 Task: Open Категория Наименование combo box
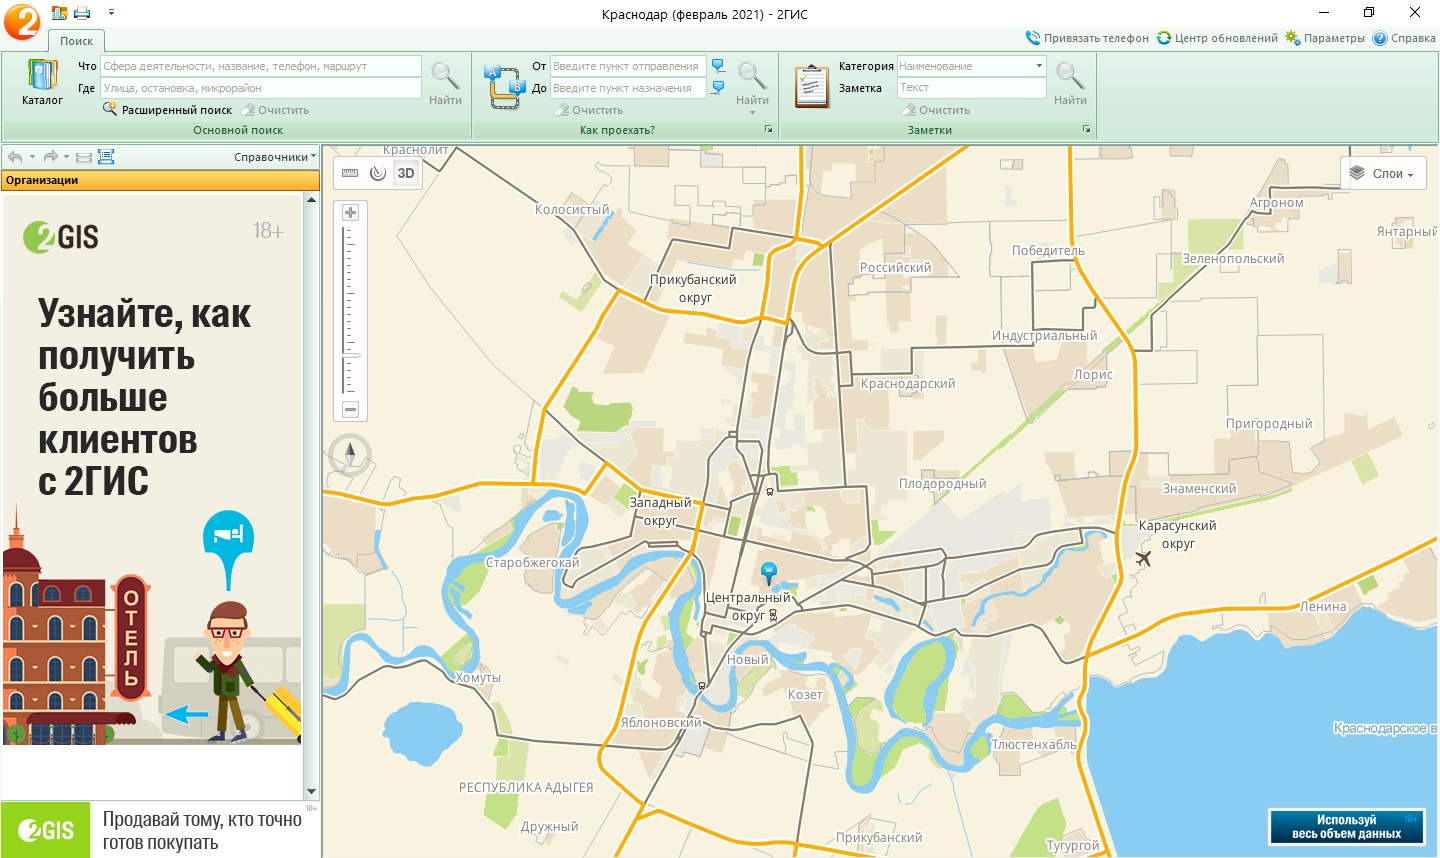click(x=971, y=66)
